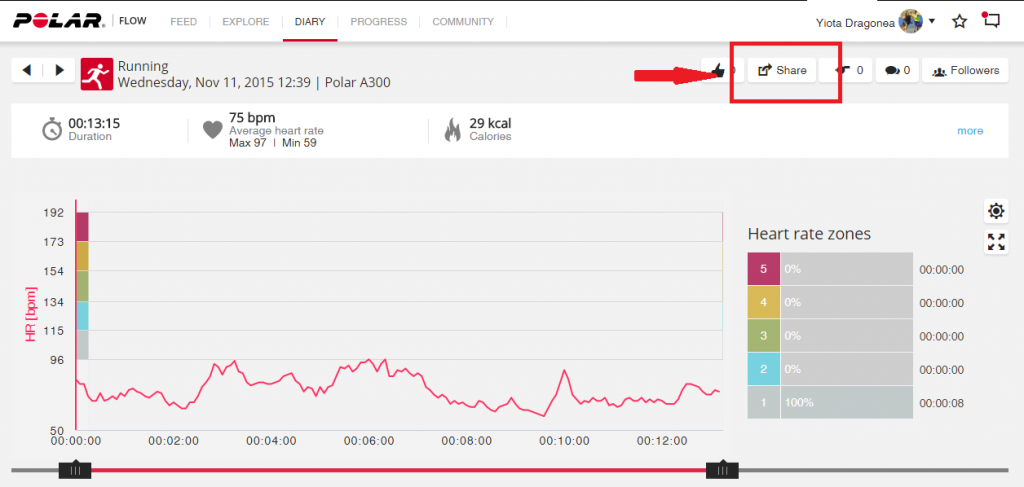This screenshot has width=1024, height=487.
Task: Expand the heart rate graph to fullscreen
Action: [x=996, y=241]
